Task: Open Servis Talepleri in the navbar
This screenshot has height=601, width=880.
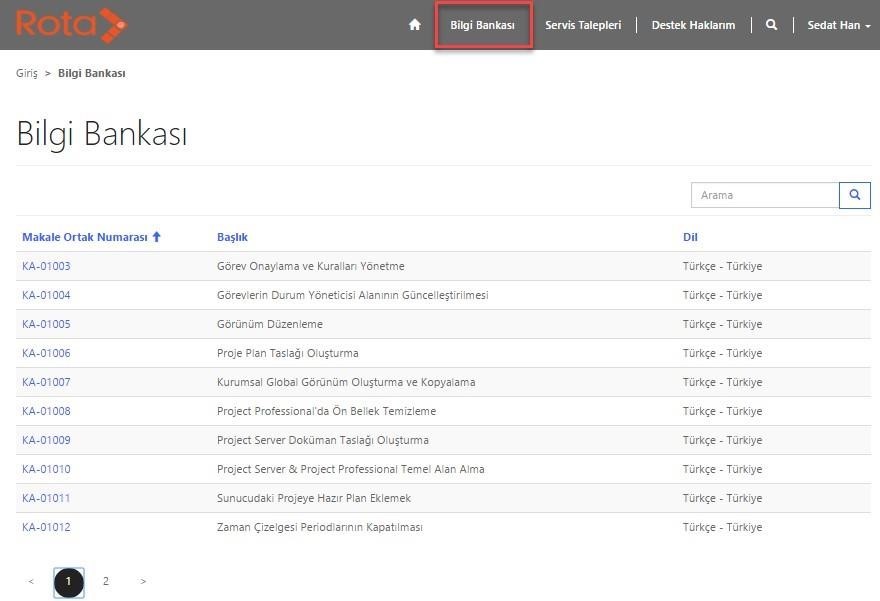Action: click(583, 25)
